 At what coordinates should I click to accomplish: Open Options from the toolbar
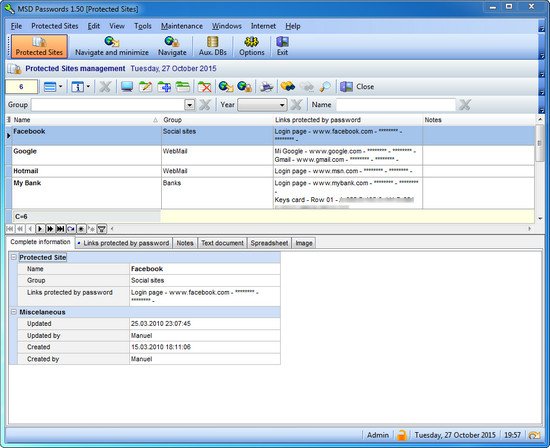coord(251,46)
